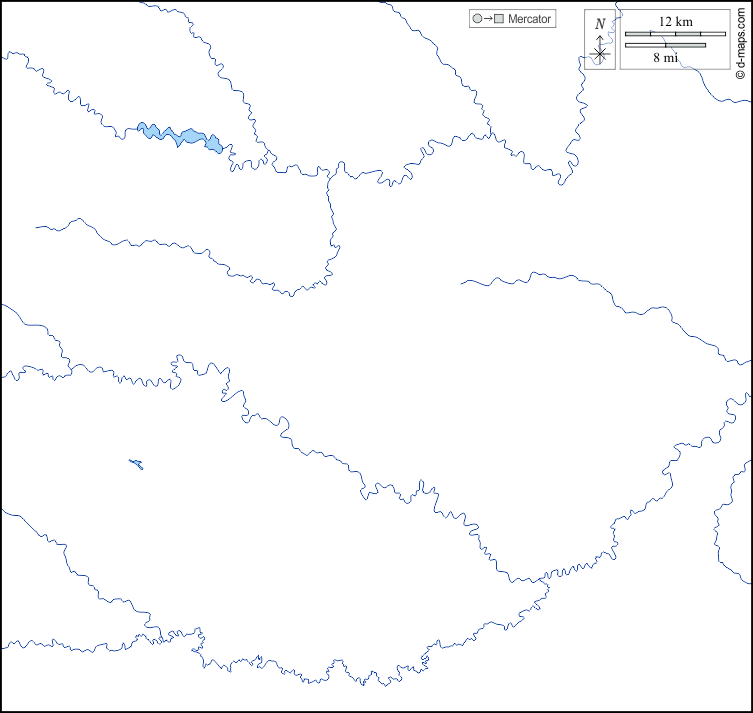Click the lower 8 mi scale bar
753x713 pixels.
(x=665, y=44)
